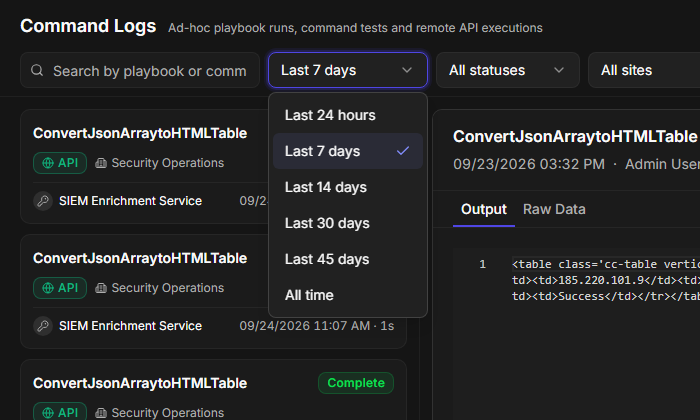
Task: Click building icon beside third Security Operations
Action: click(101, 413)
